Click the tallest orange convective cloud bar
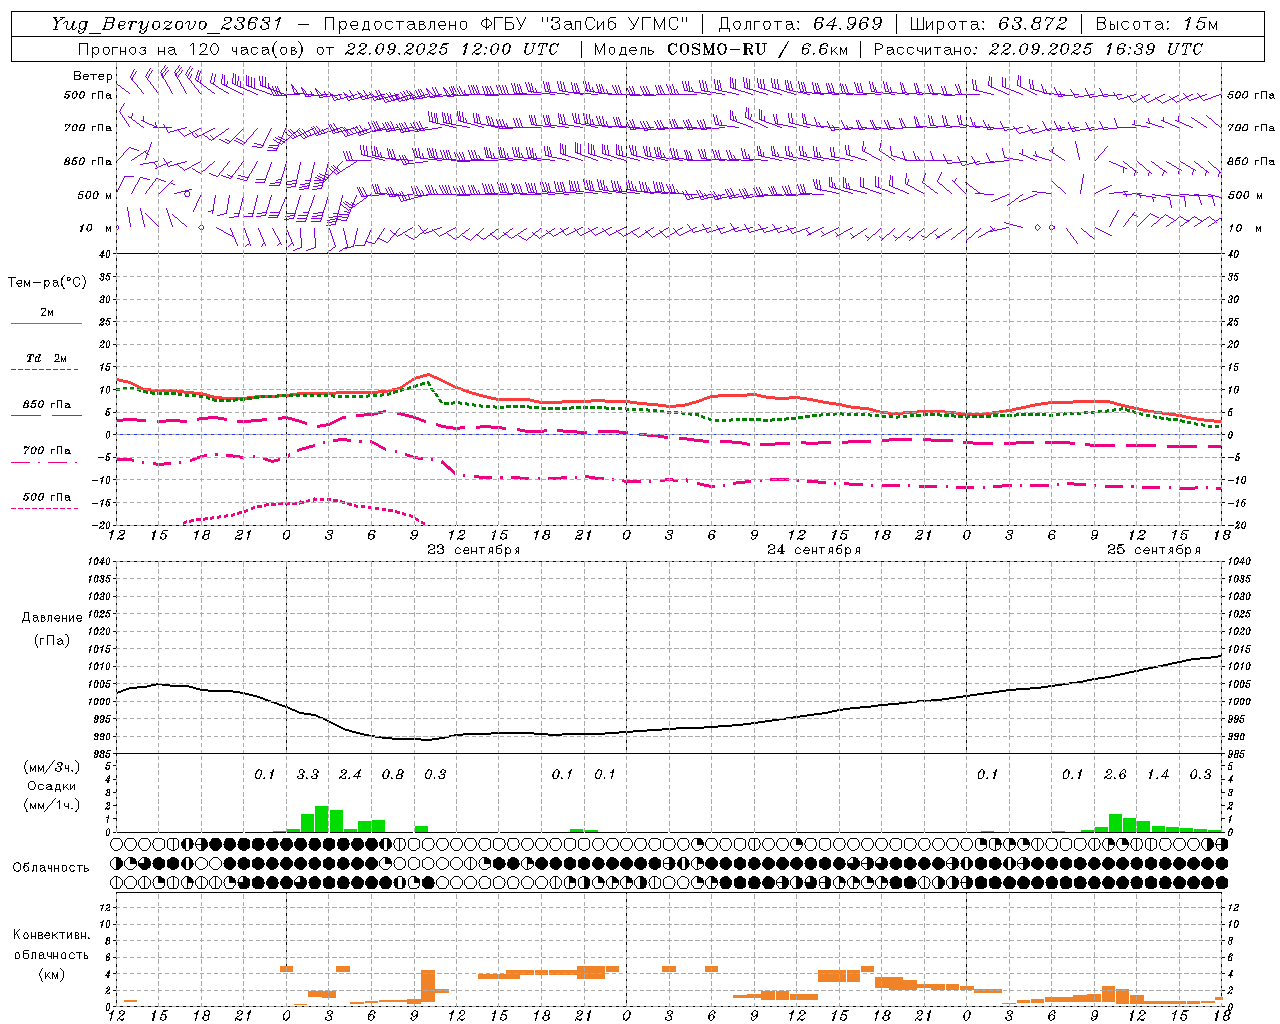 [x=428, y=986]
